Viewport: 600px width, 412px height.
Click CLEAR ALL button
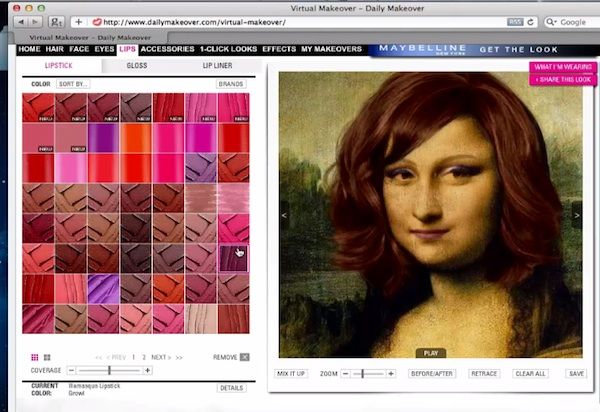pos(530,373)
